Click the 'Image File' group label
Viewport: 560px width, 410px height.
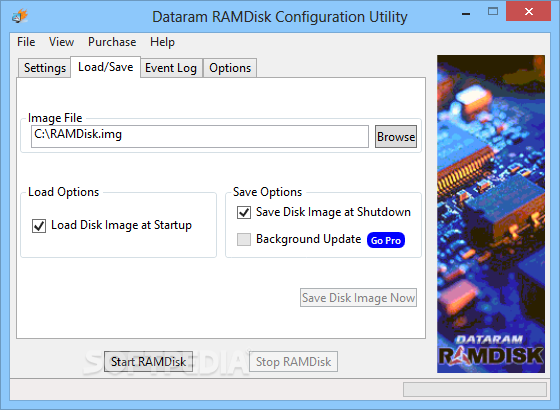pos(55,118)
